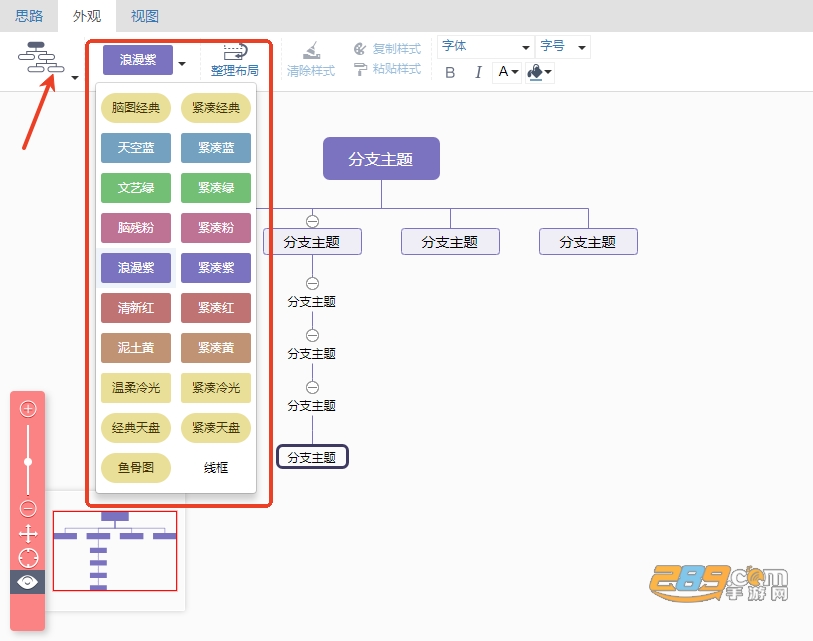This screenshot has height=641, width=813.
Task: Apply the 紧凑天盘 theme
Action: 216,428
